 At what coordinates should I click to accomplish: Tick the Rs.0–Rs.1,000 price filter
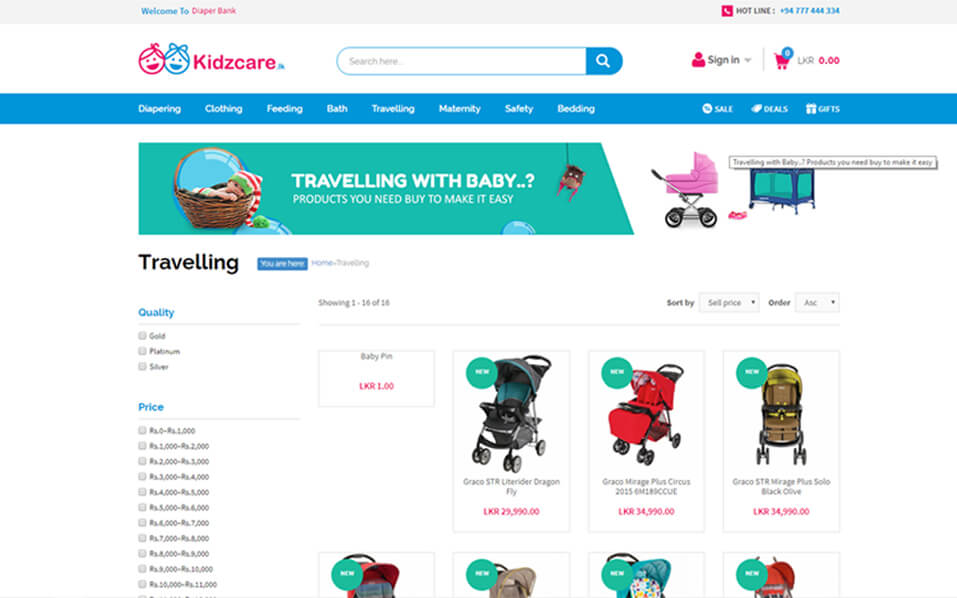click(142, 430)
